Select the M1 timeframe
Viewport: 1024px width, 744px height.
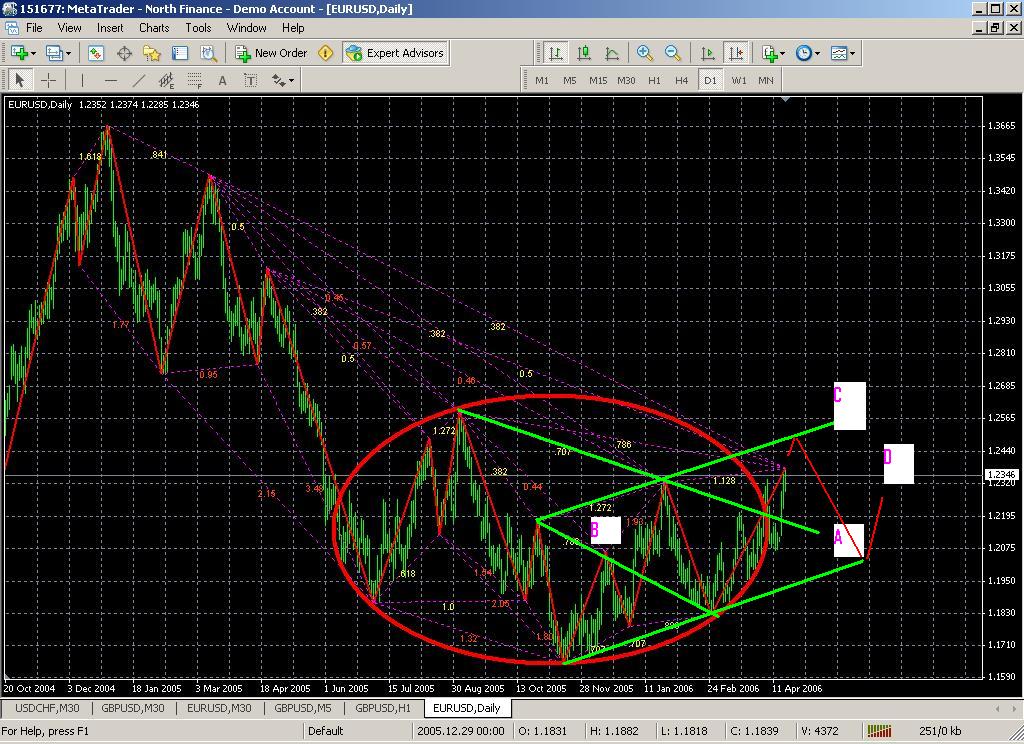click(542, 80)
